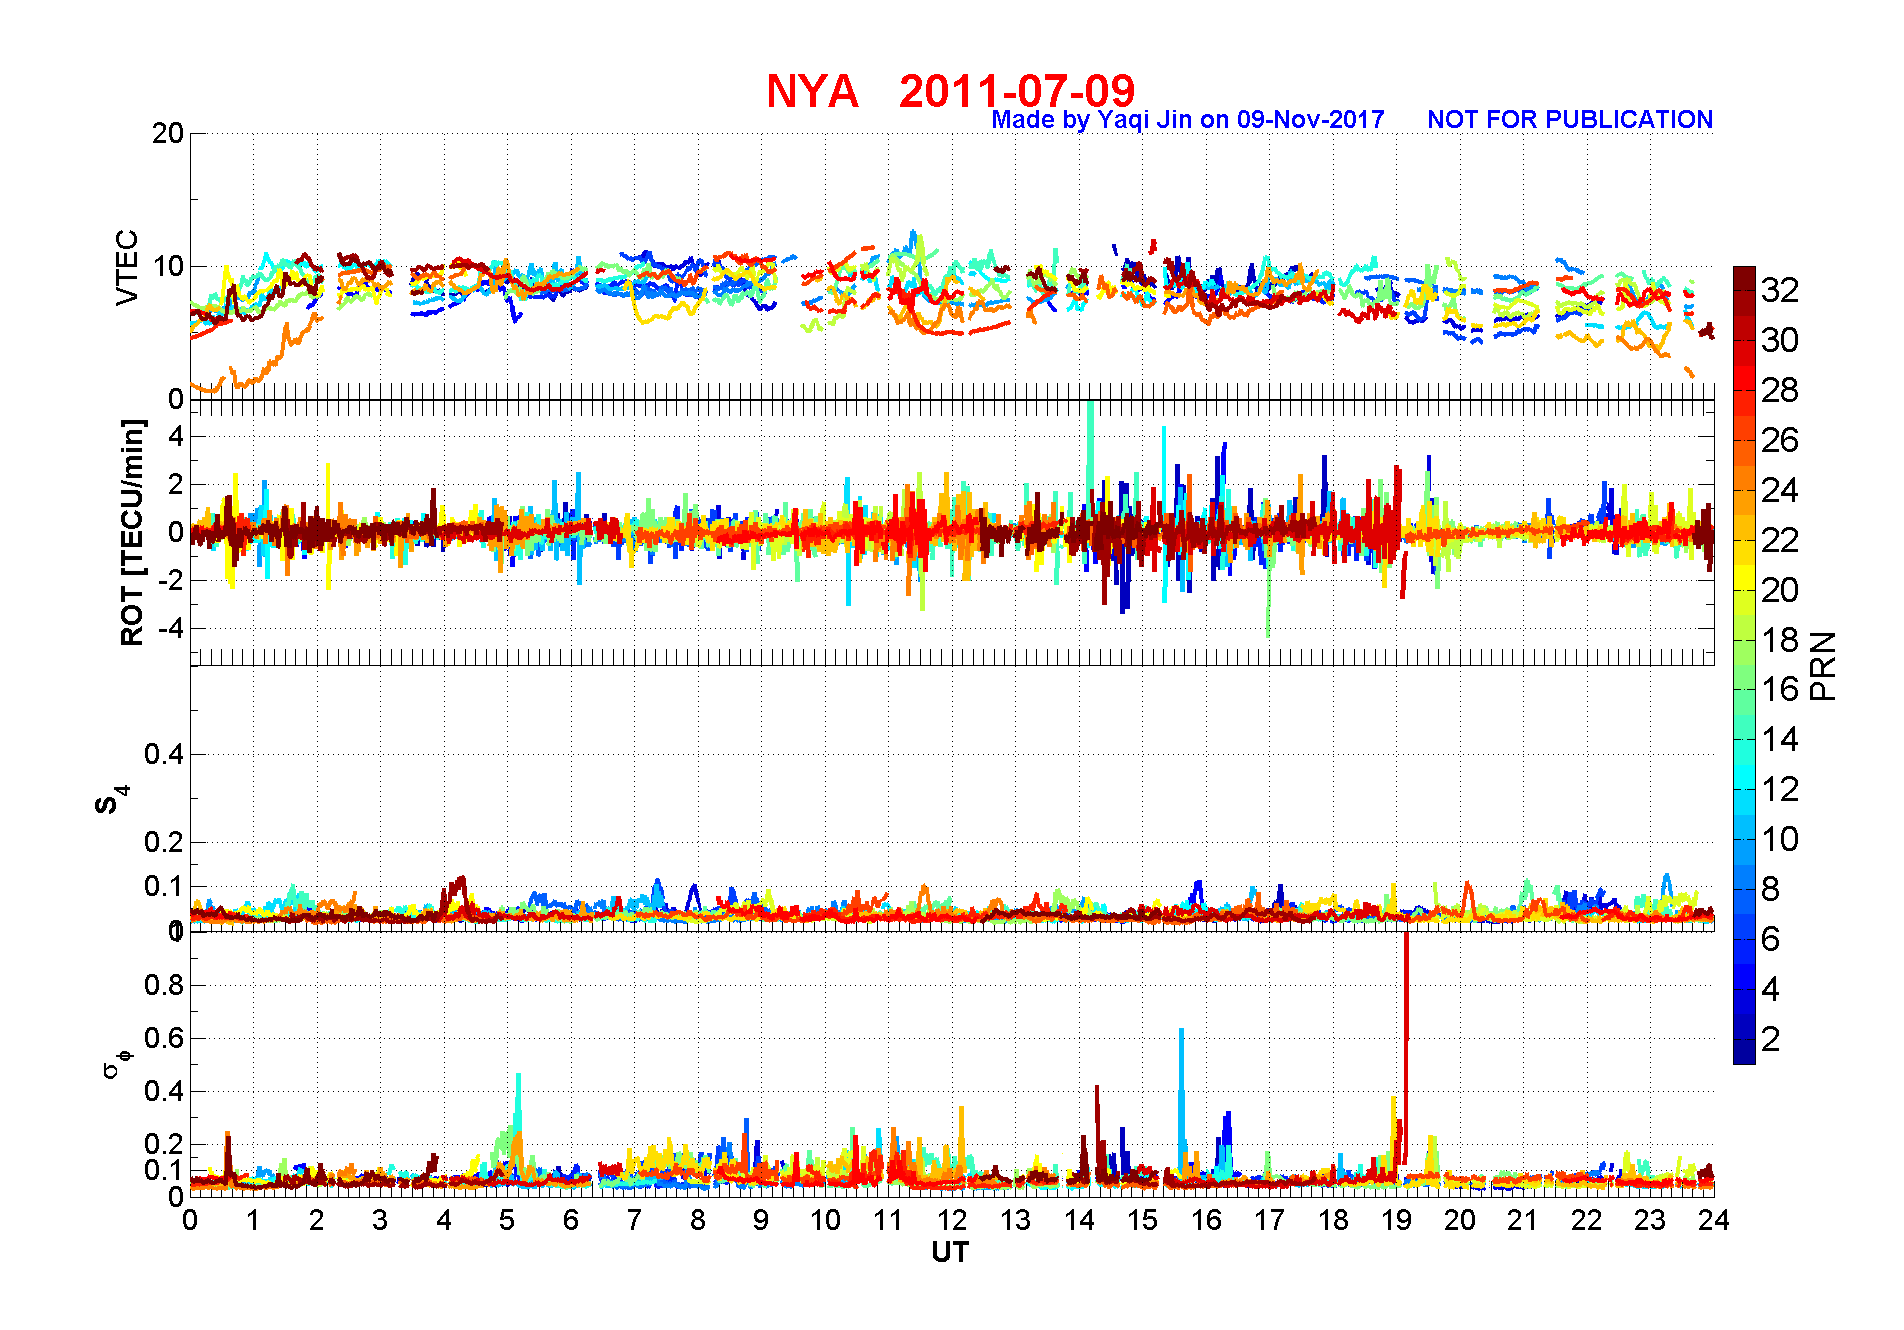Click the "12" tick on the UT axis

tap(952, 1220)
